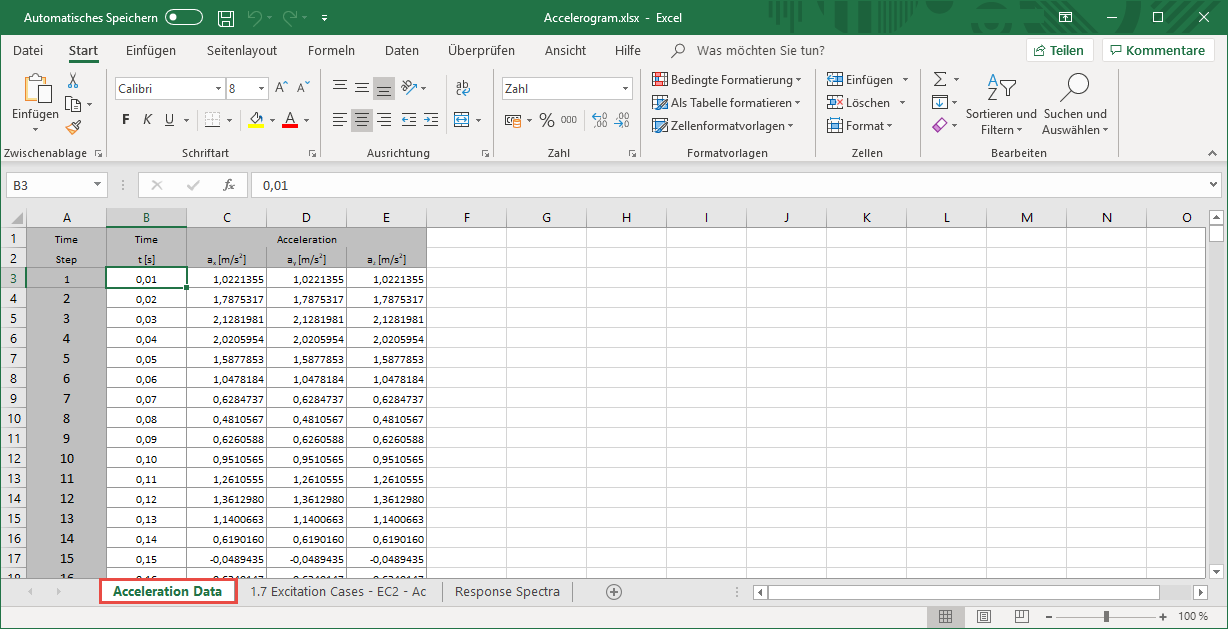This screenshot has width=1228, height=629.
Task: Click cell B3 showing 0,01
Action: pyautogui.click(x=146, y=278)
